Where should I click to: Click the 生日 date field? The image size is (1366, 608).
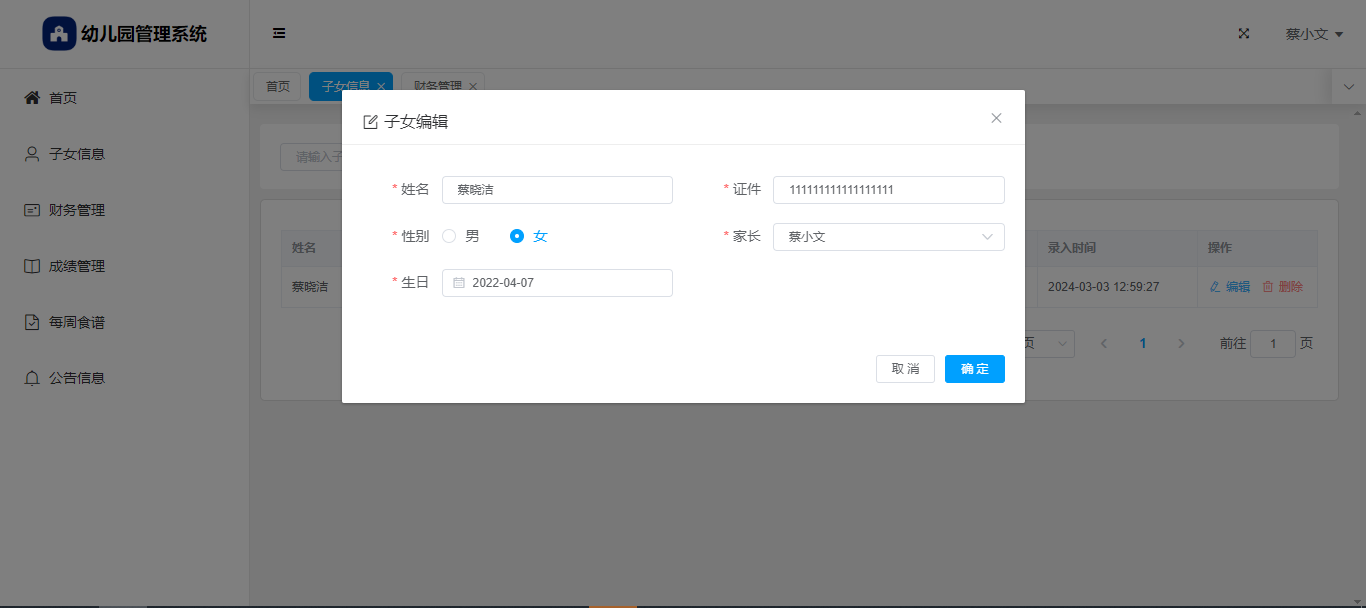point(557,283)
